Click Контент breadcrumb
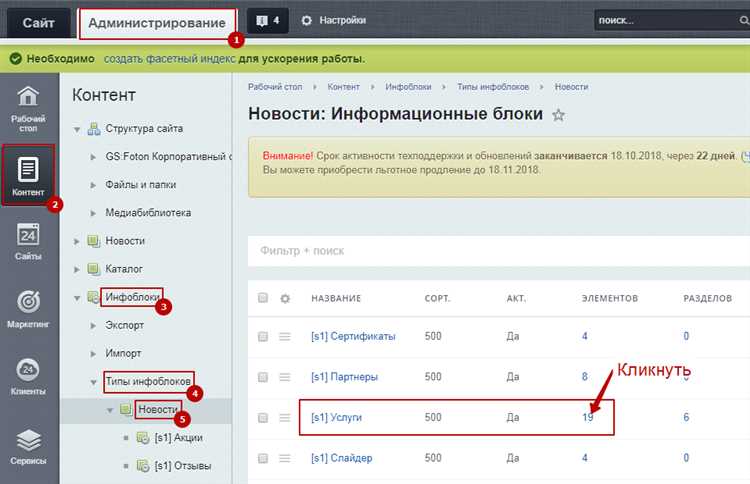 (x=343, y=87)
